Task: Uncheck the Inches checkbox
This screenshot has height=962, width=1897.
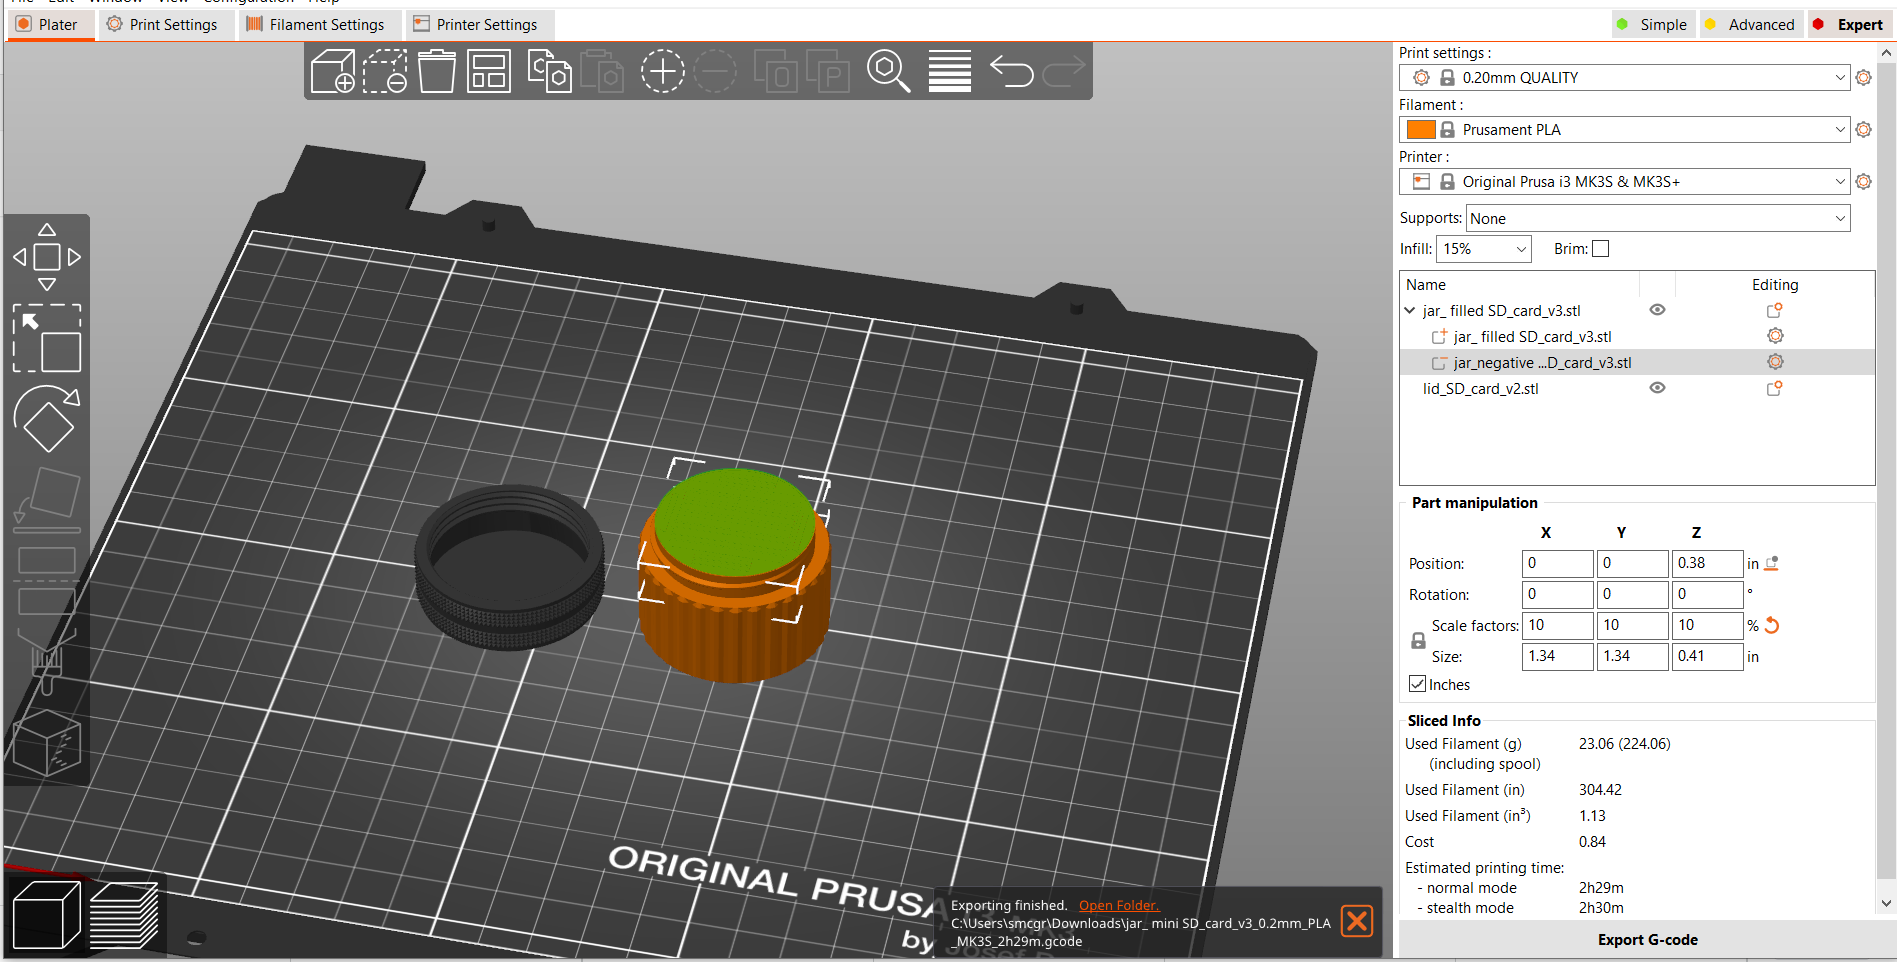Action: 1417,684
